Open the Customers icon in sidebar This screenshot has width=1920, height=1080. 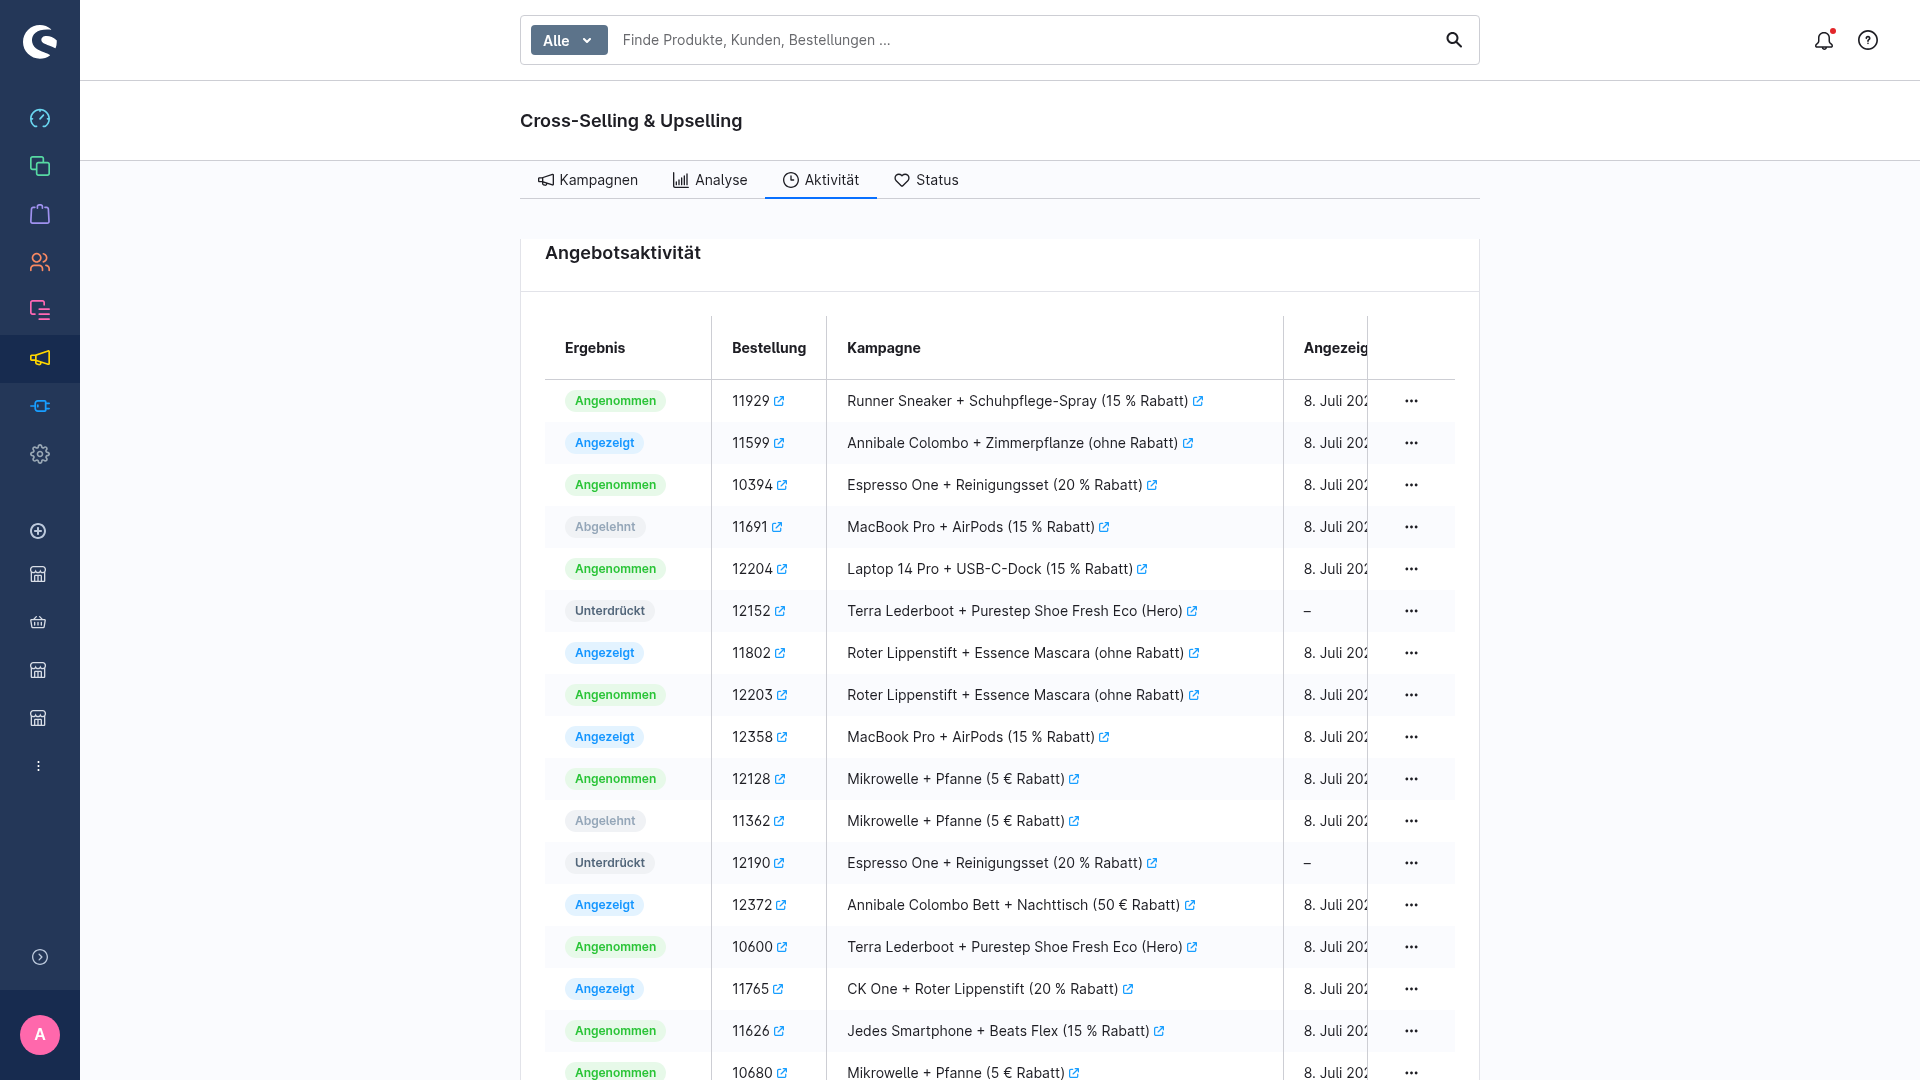tap(40, 262)
